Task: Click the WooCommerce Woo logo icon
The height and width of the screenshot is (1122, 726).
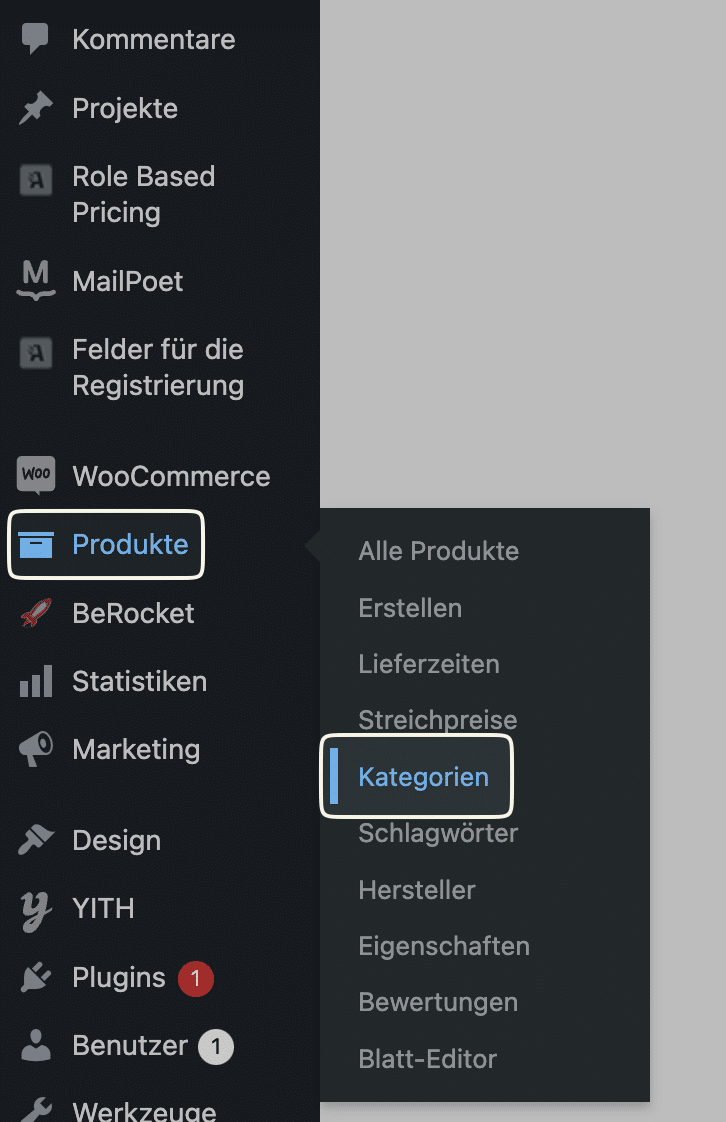Action: pyautogui.click(x=36, y=475)
